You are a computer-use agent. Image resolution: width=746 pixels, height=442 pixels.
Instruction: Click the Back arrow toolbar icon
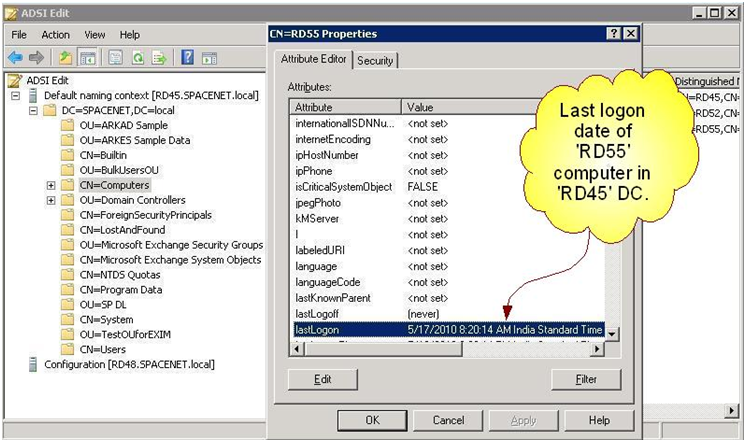coord(15,58)
